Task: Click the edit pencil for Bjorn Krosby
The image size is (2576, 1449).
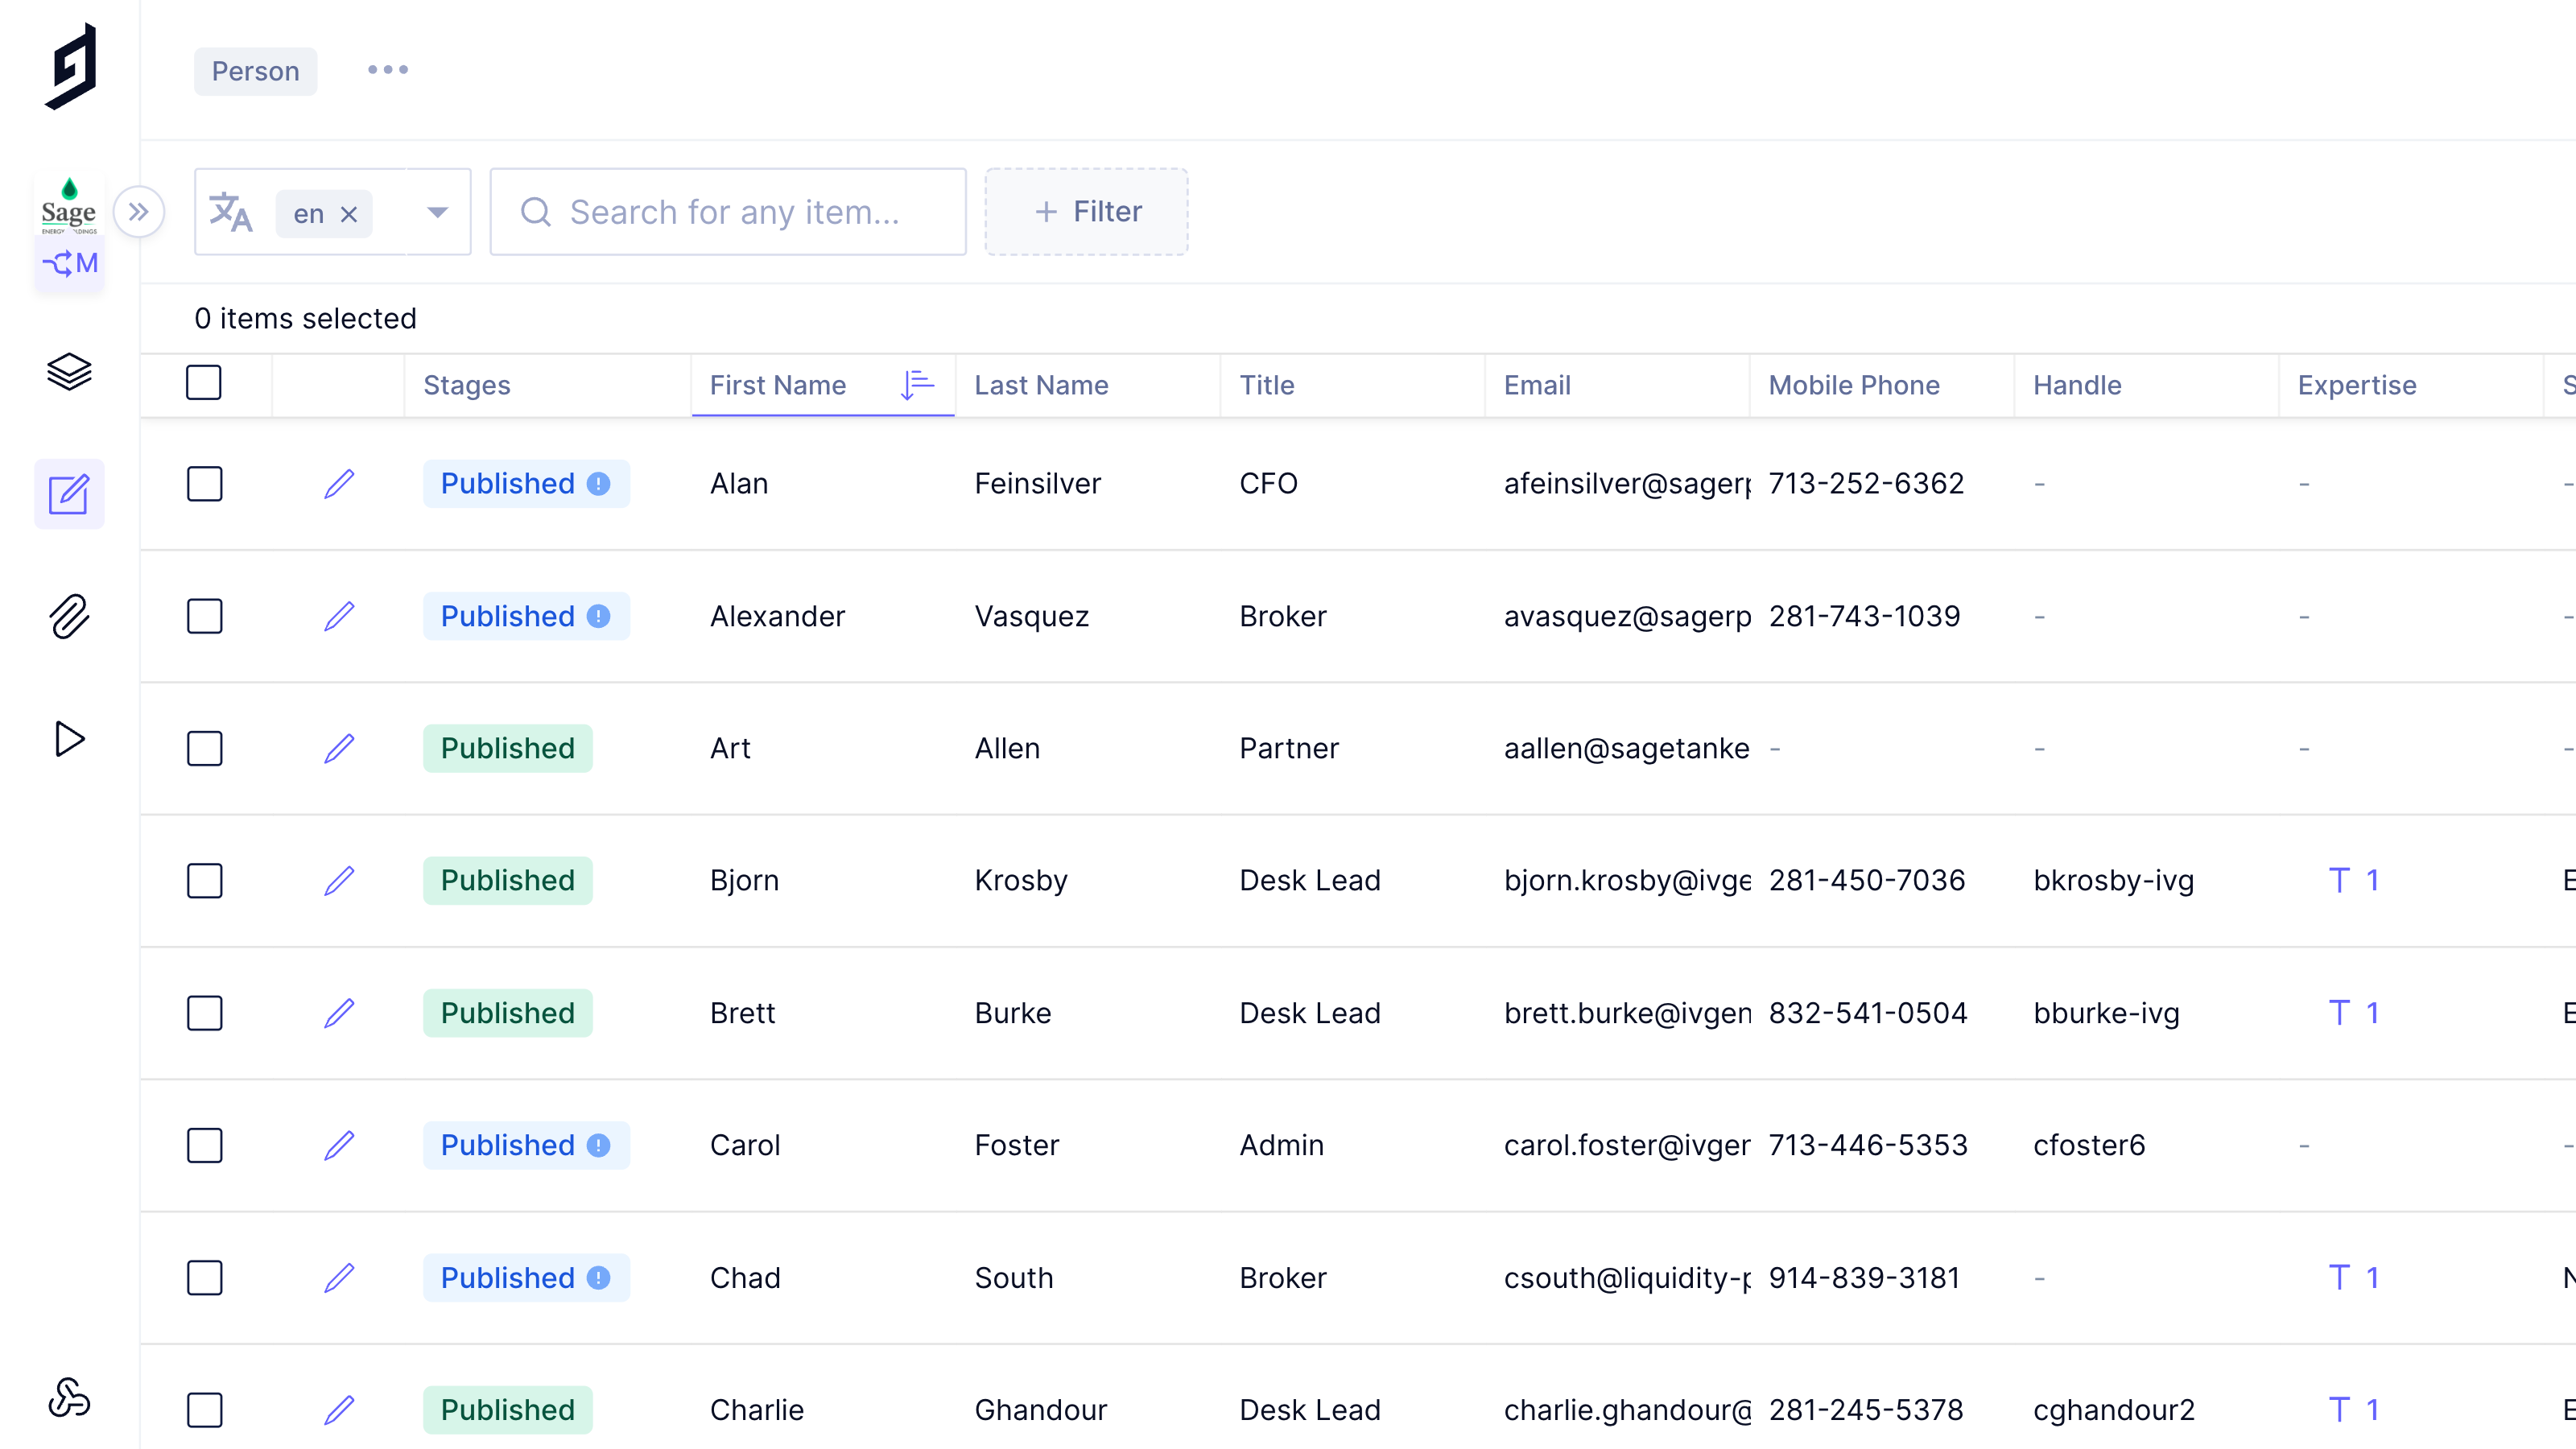Action: tap(339, 881)
